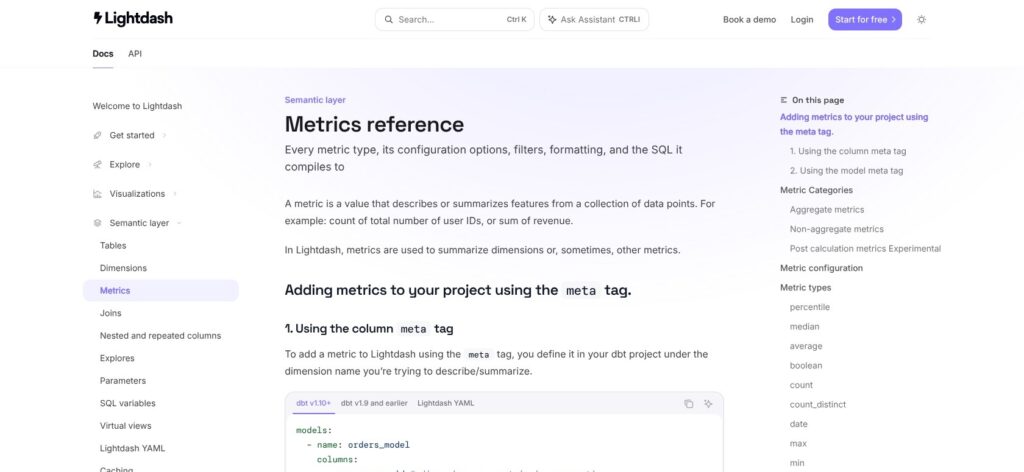Jump to Metric types section
Screen dimensions: 1024x472
805,287
